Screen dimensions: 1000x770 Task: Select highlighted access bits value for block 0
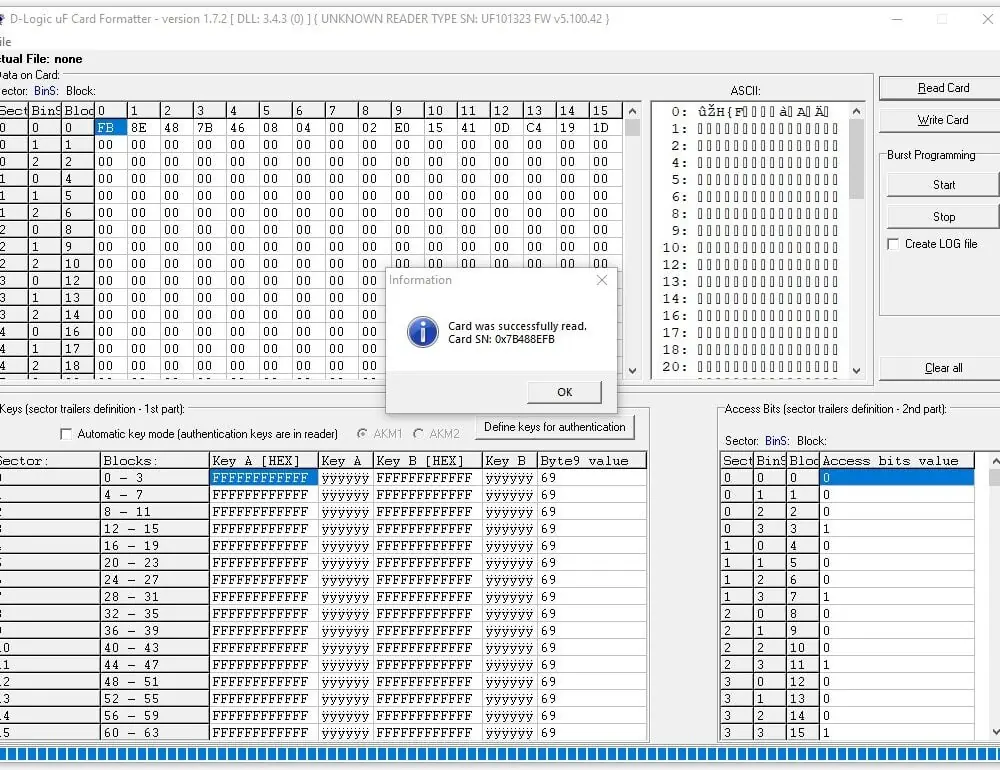897,478
